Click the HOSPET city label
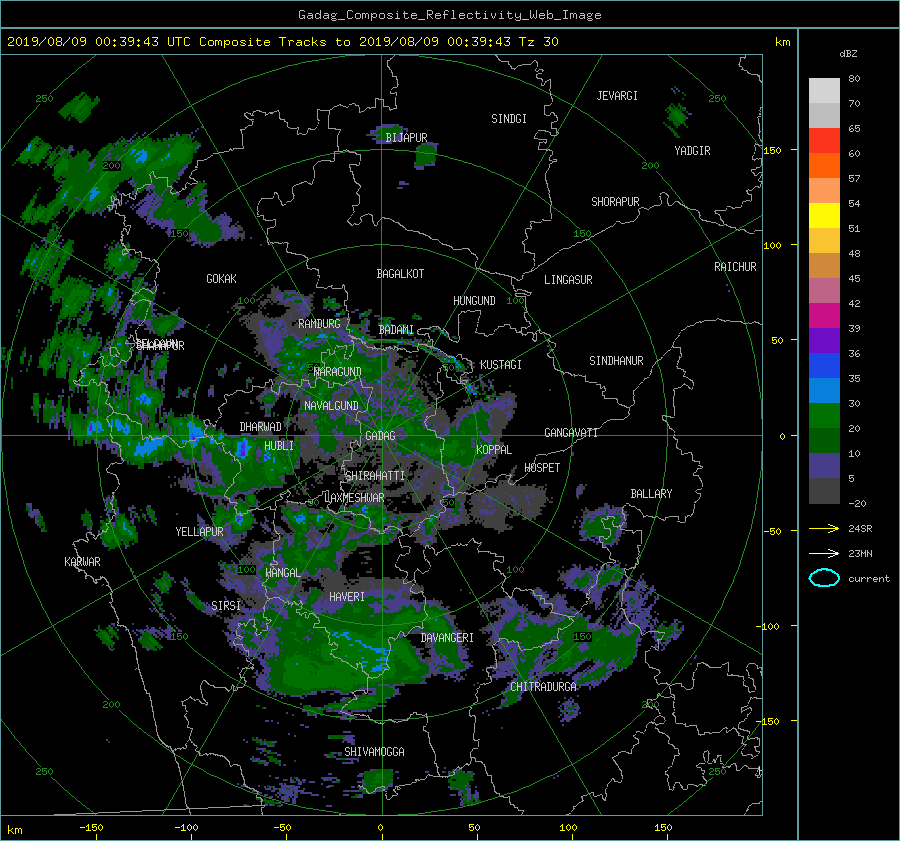The height and width of the screenshot is (841, 900). 542,468
